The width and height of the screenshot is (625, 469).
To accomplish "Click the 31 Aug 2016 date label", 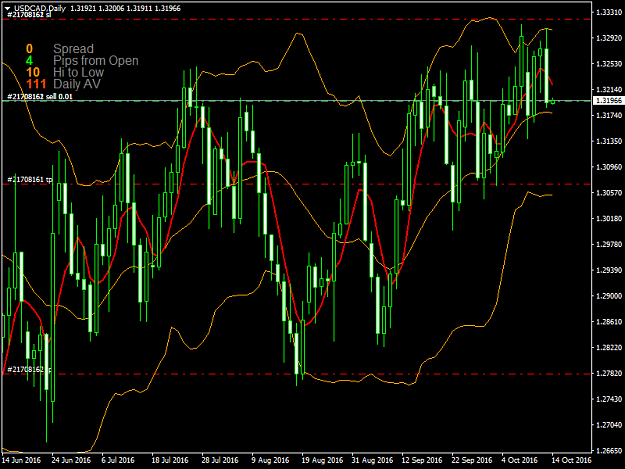I will tap(372, 460).
